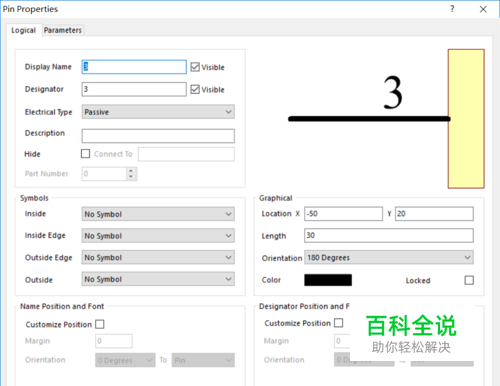Click the pin preview graphic
Screen dimensions: 500x386
pyautogui.click(x=386, y=119)
